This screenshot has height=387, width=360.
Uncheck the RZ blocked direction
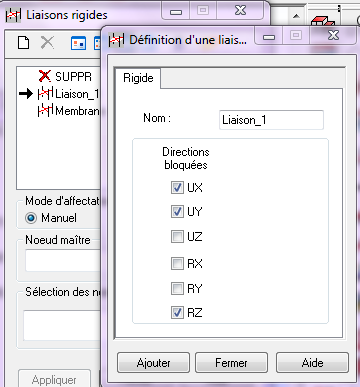pyautogui.click(x=177, y=312)
